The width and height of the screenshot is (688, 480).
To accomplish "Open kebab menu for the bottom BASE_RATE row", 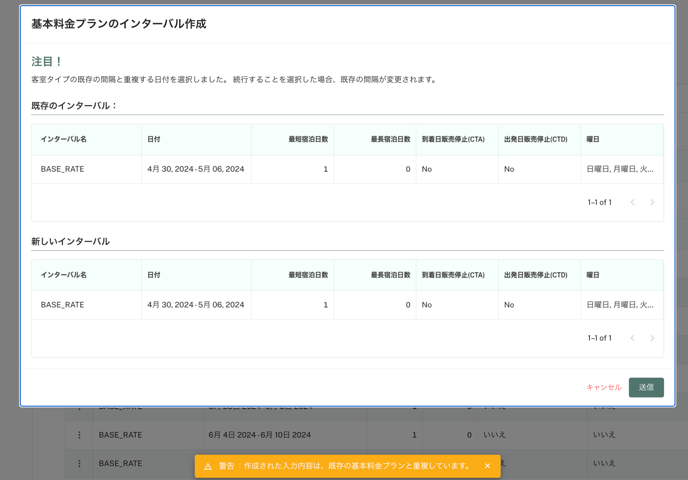I will [x=79, y=463].
